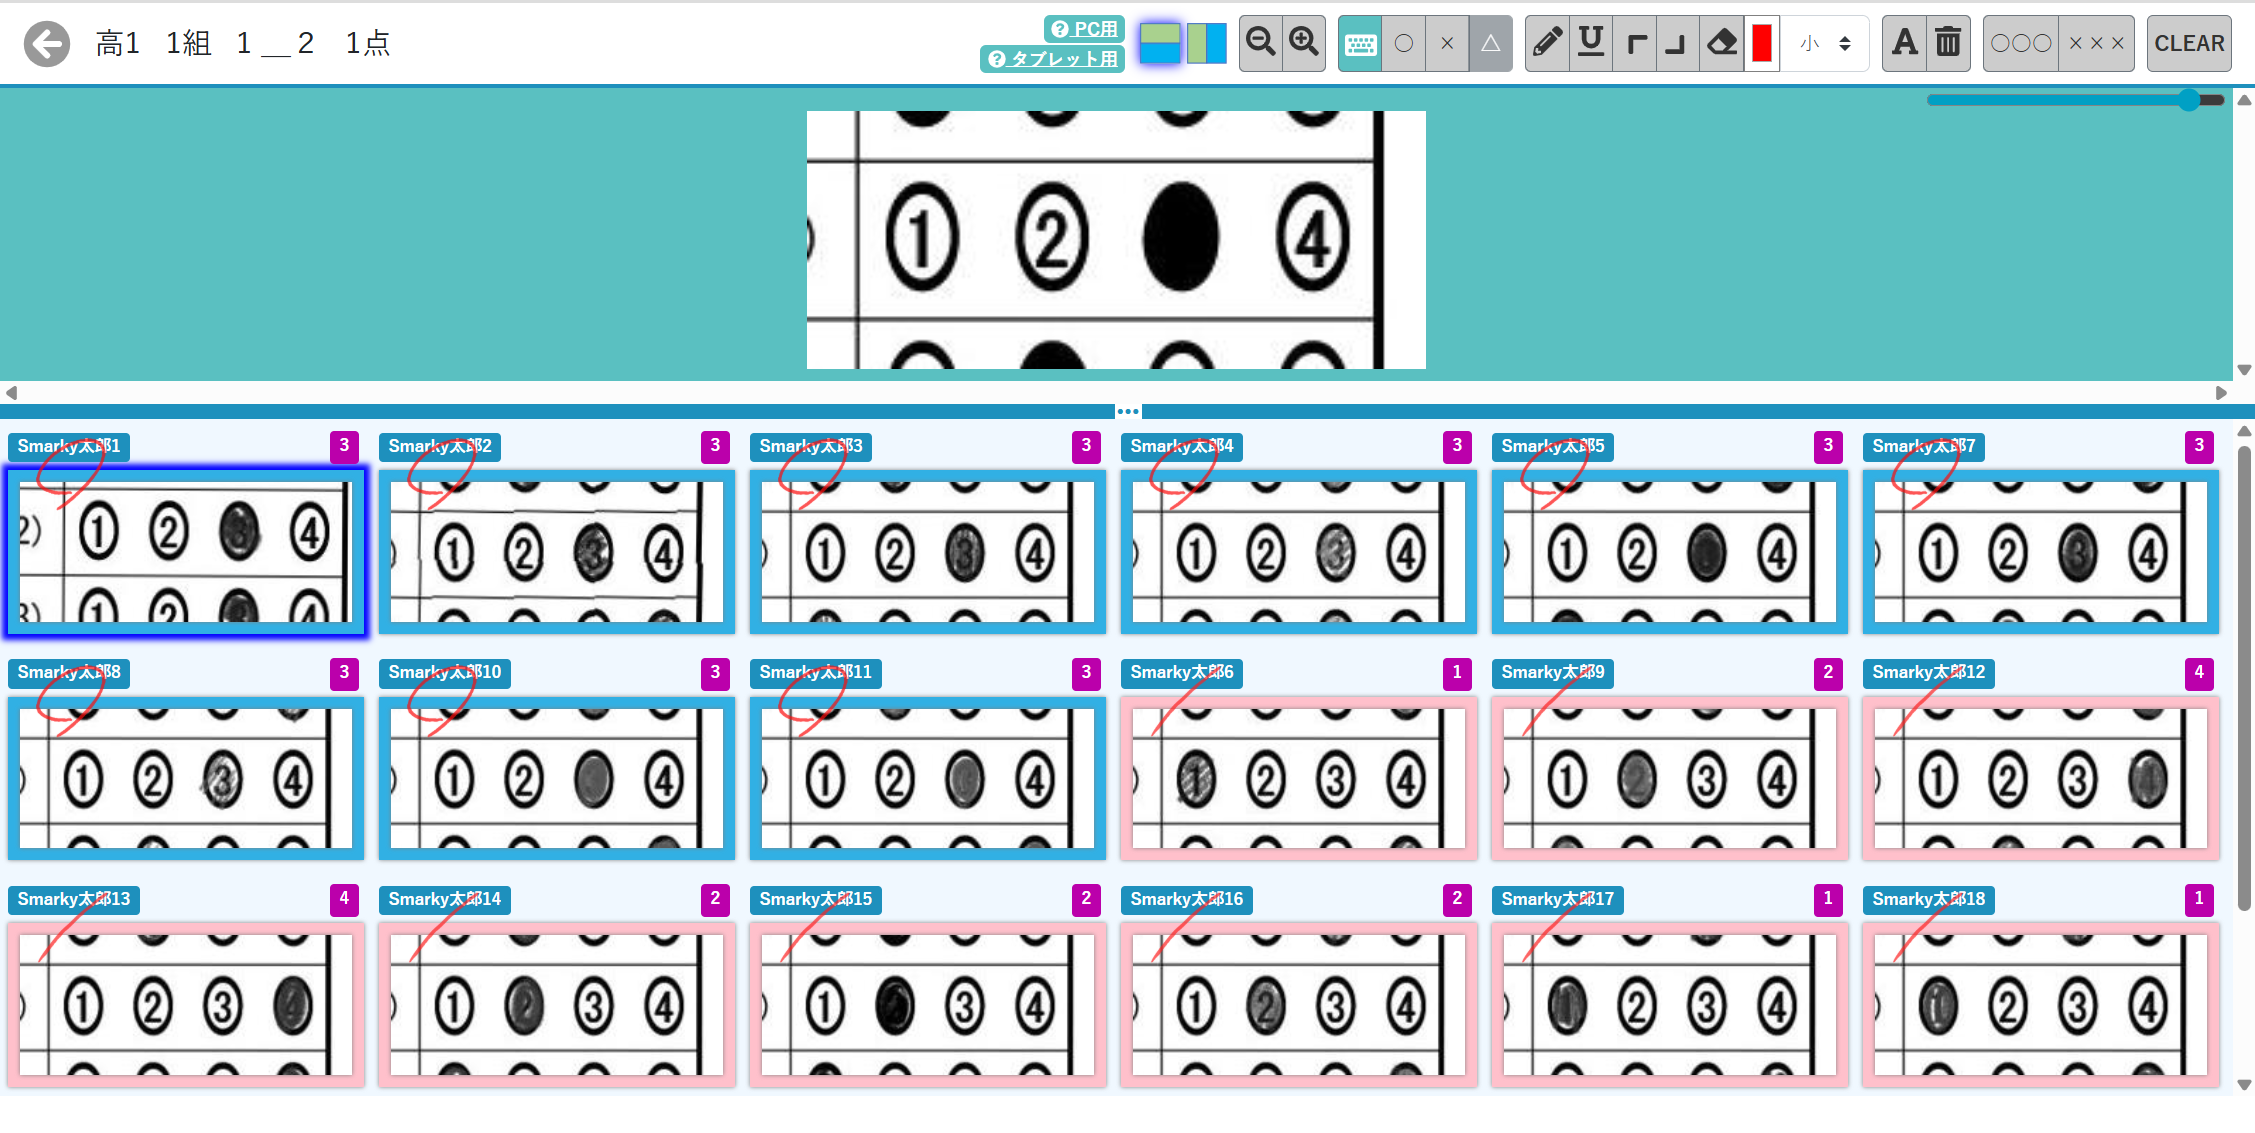This screenshot has width=2255, height=1133.
Task: Toggle the triangle partial-mark mode
Action: [1490, 43]
